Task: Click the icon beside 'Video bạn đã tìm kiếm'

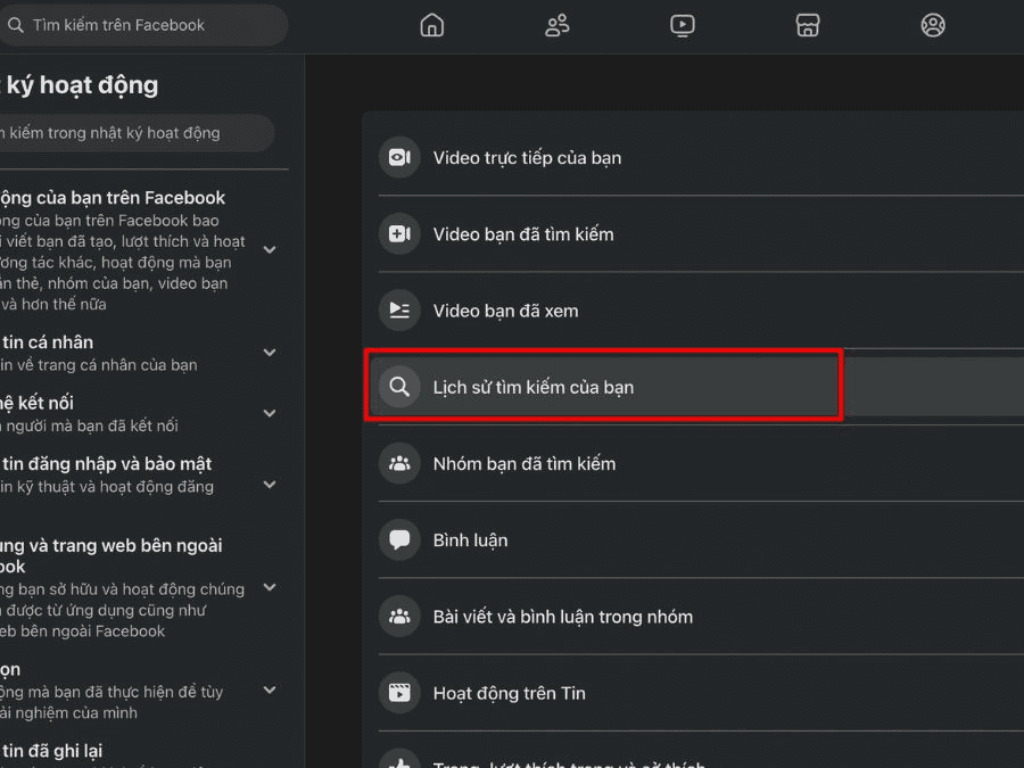Action: pos(399,234)
